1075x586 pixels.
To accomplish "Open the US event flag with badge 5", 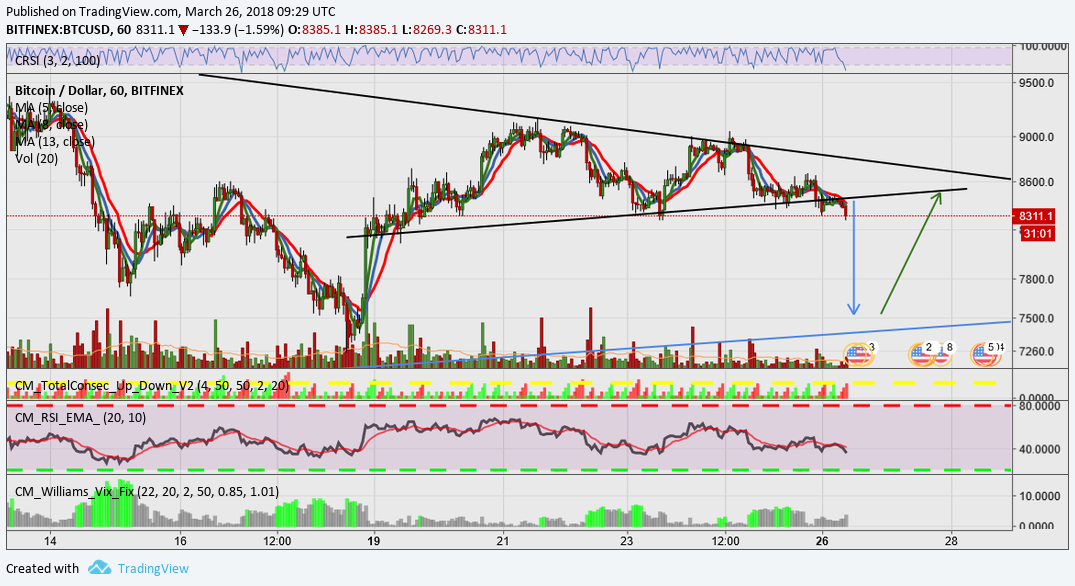I will (x=985, y=354).
